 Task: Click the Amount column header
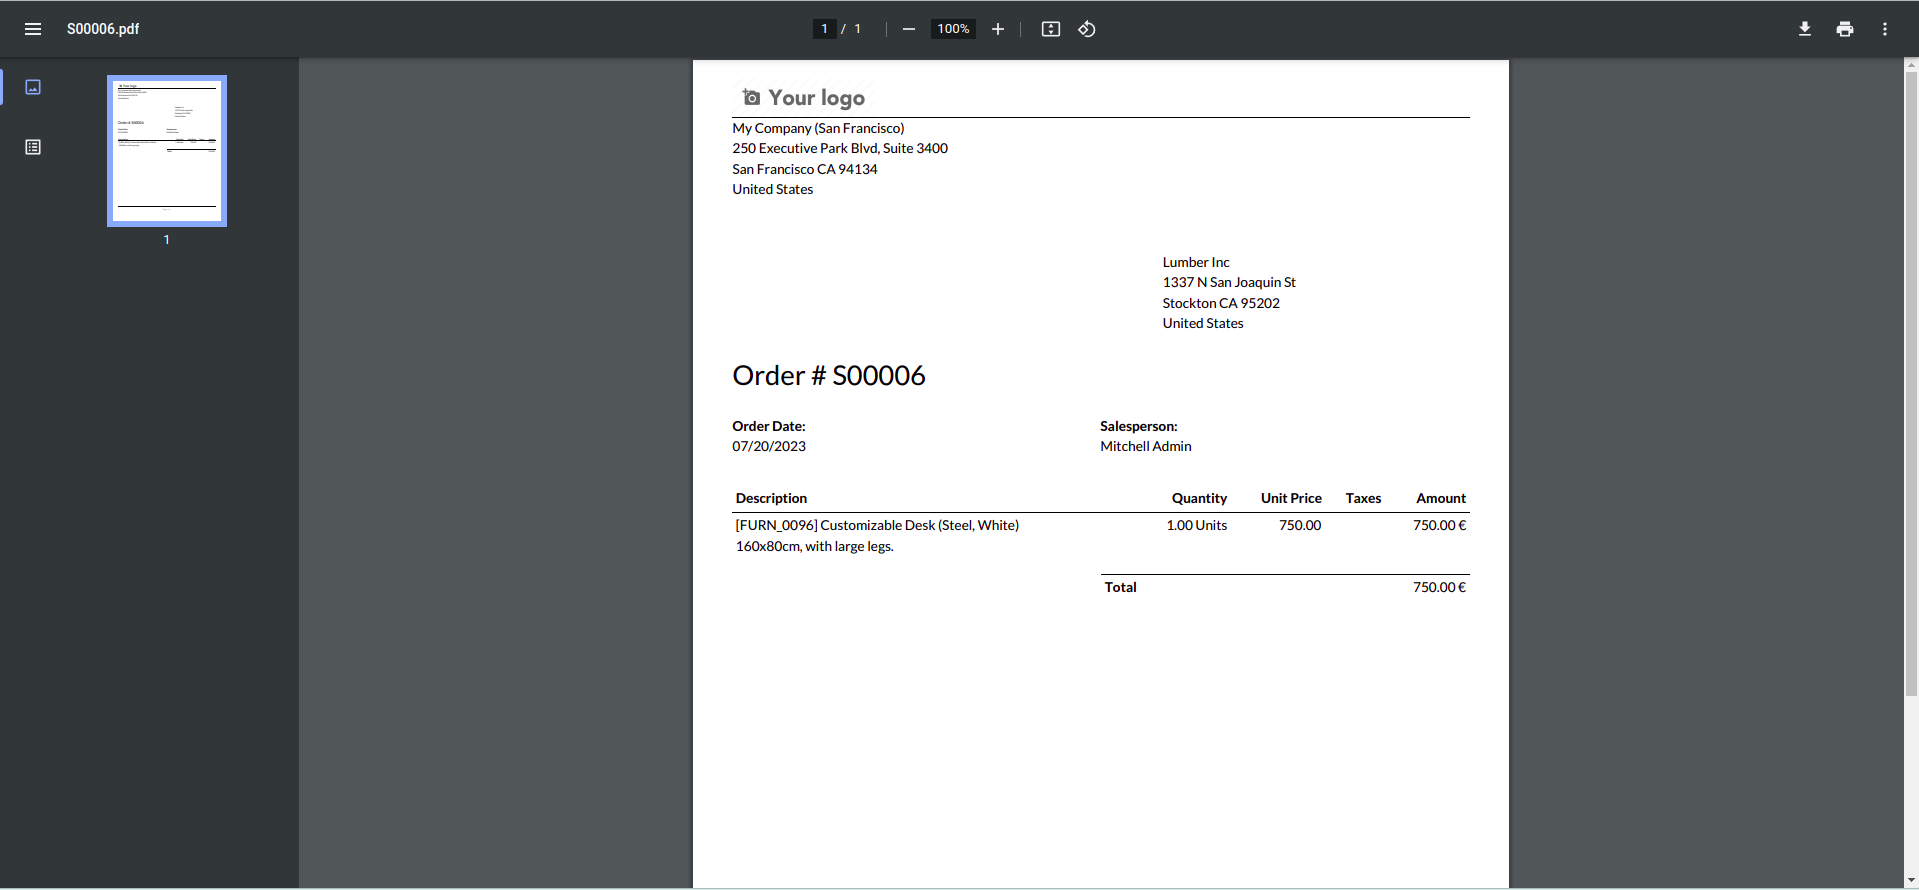(x=1441, y=498)
